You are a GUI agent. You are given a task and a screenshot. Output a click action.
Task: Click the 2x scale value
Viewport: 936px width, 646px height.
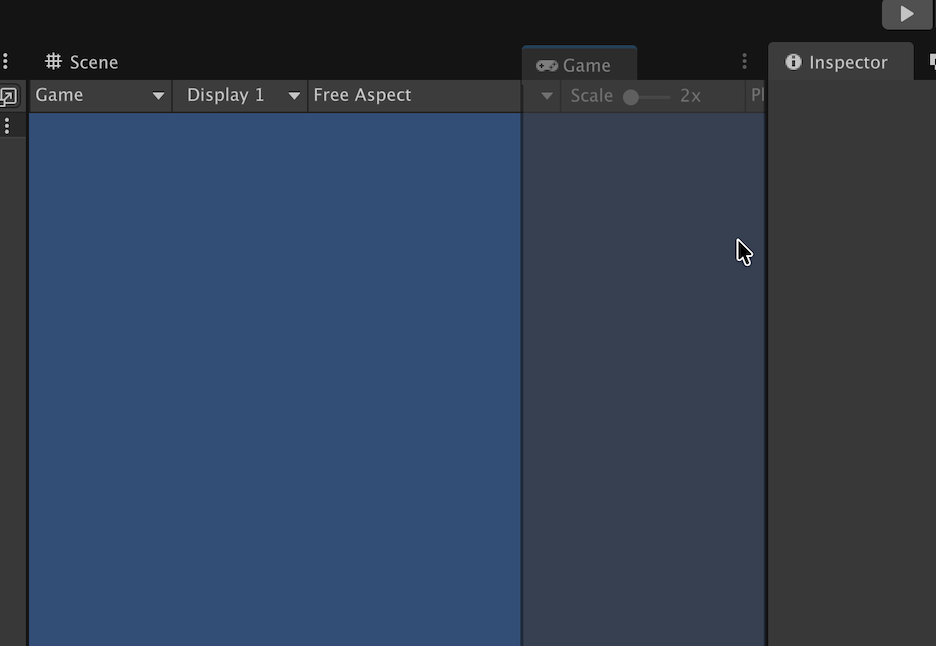[690, 96]
